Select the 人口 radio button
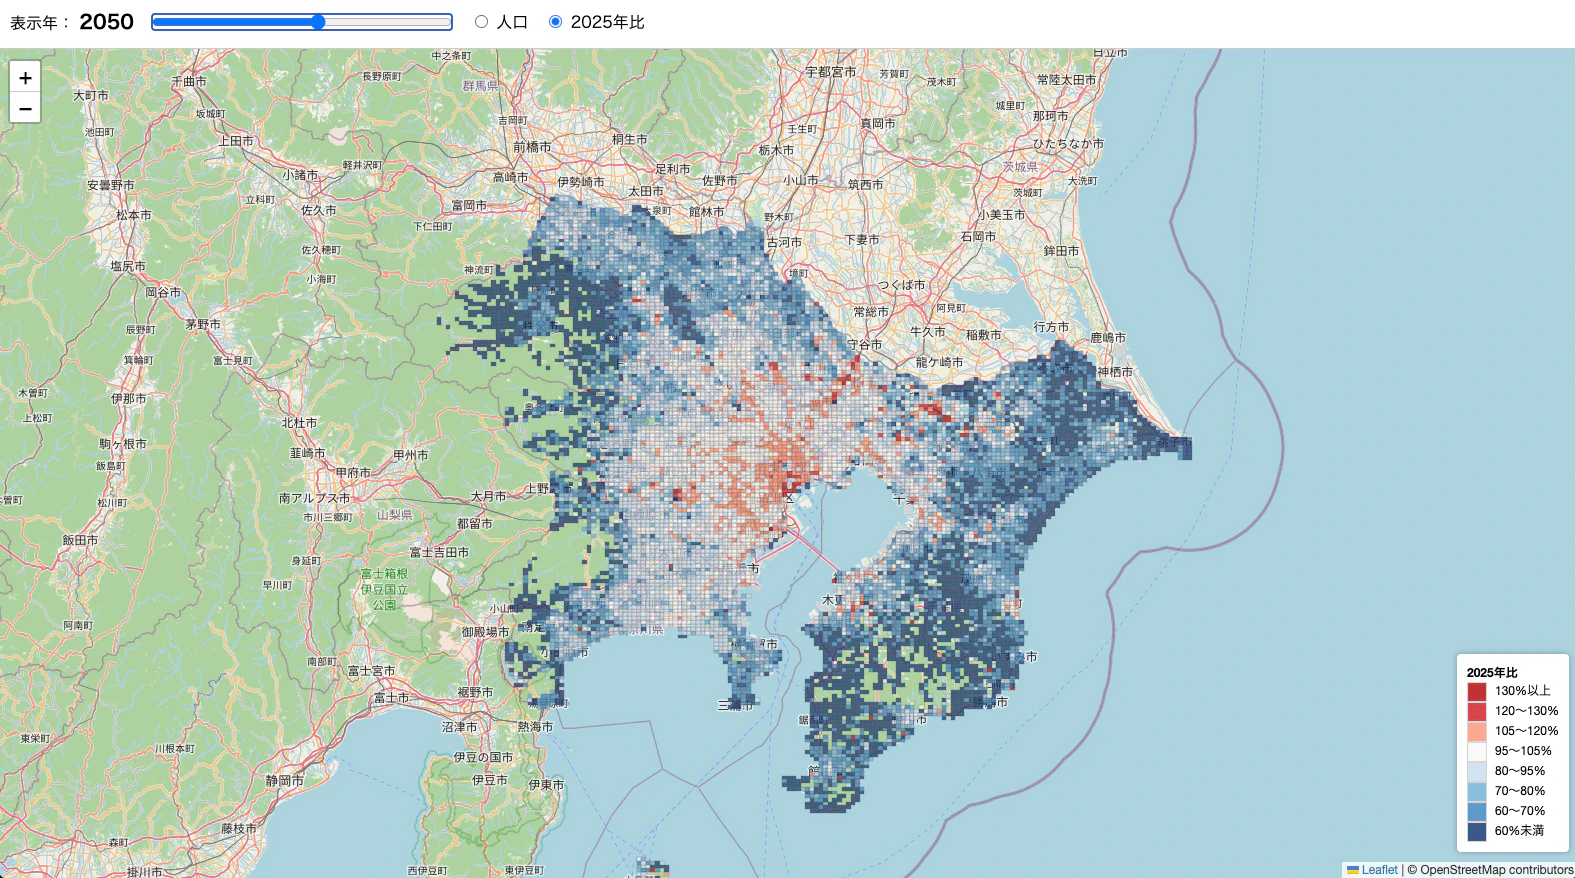This screenshot has width=1575, height=878. (481, 21)
